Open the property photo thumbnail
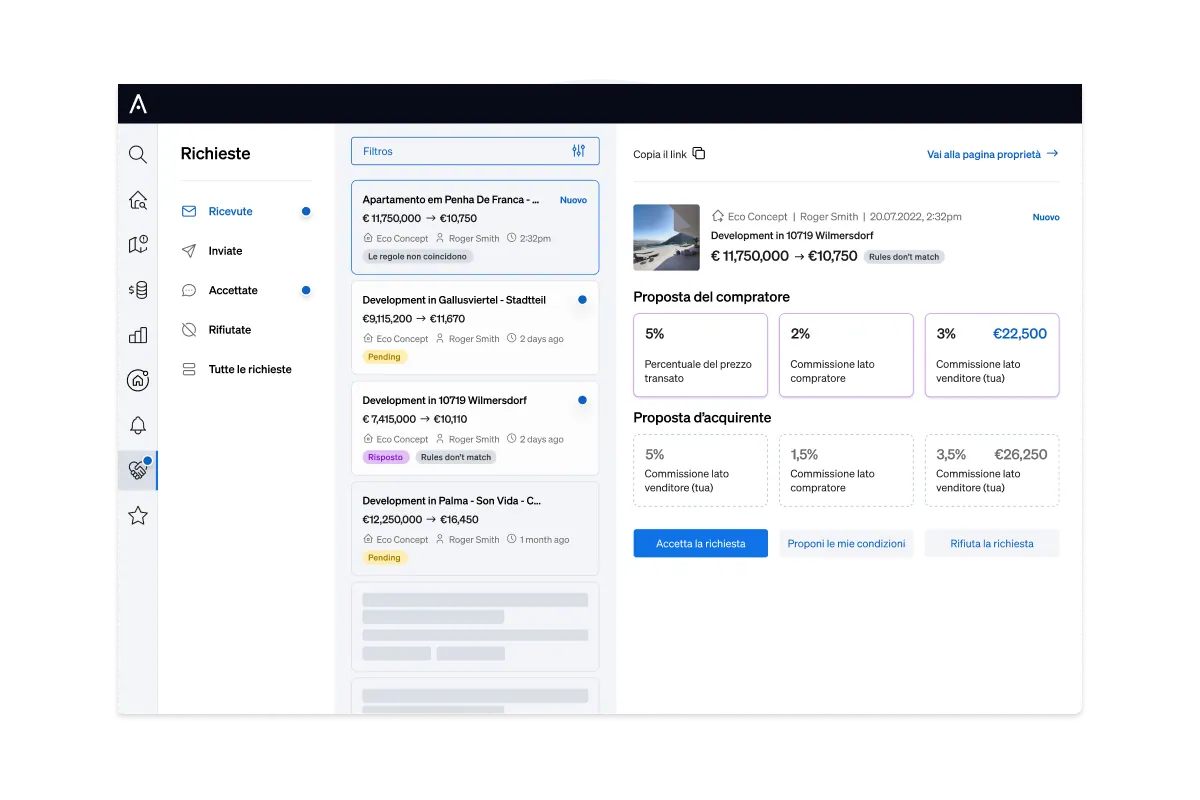 [x=667, y=237]
